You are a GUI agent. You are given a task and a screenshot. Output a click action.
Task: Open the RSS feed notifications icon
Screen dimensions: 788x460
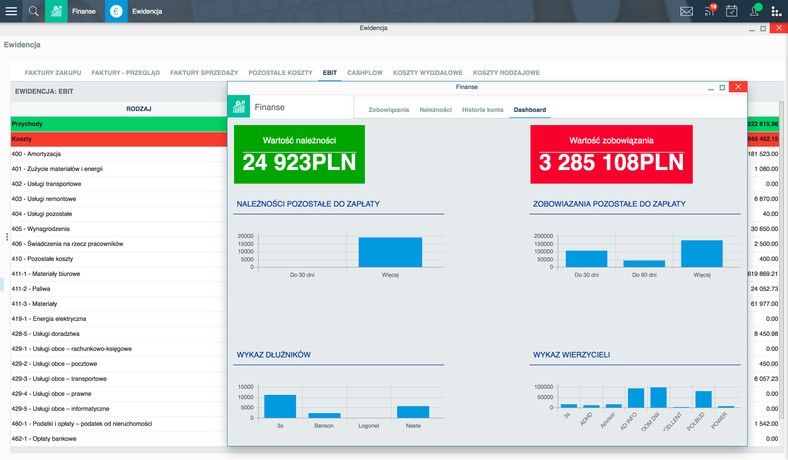[x=710, y=11]
